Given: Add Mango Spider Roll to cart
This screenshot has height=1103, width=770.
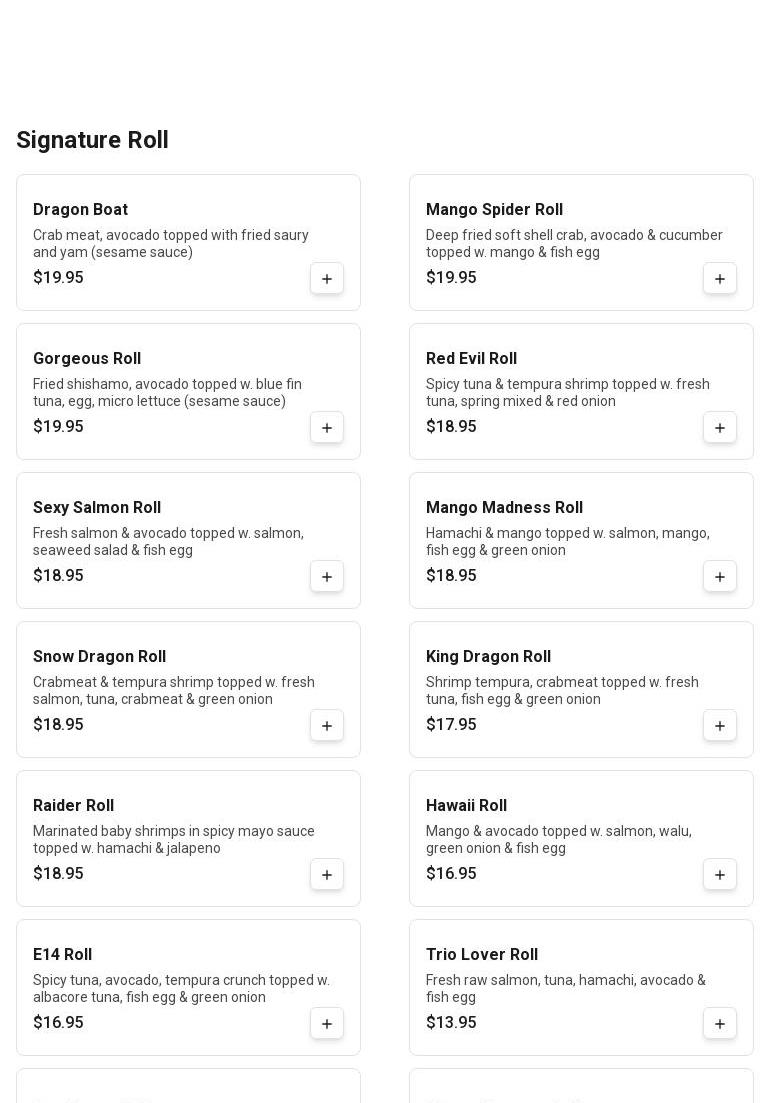Looking at the screenshot, I should pyautogui.click(x=720, y=278).
